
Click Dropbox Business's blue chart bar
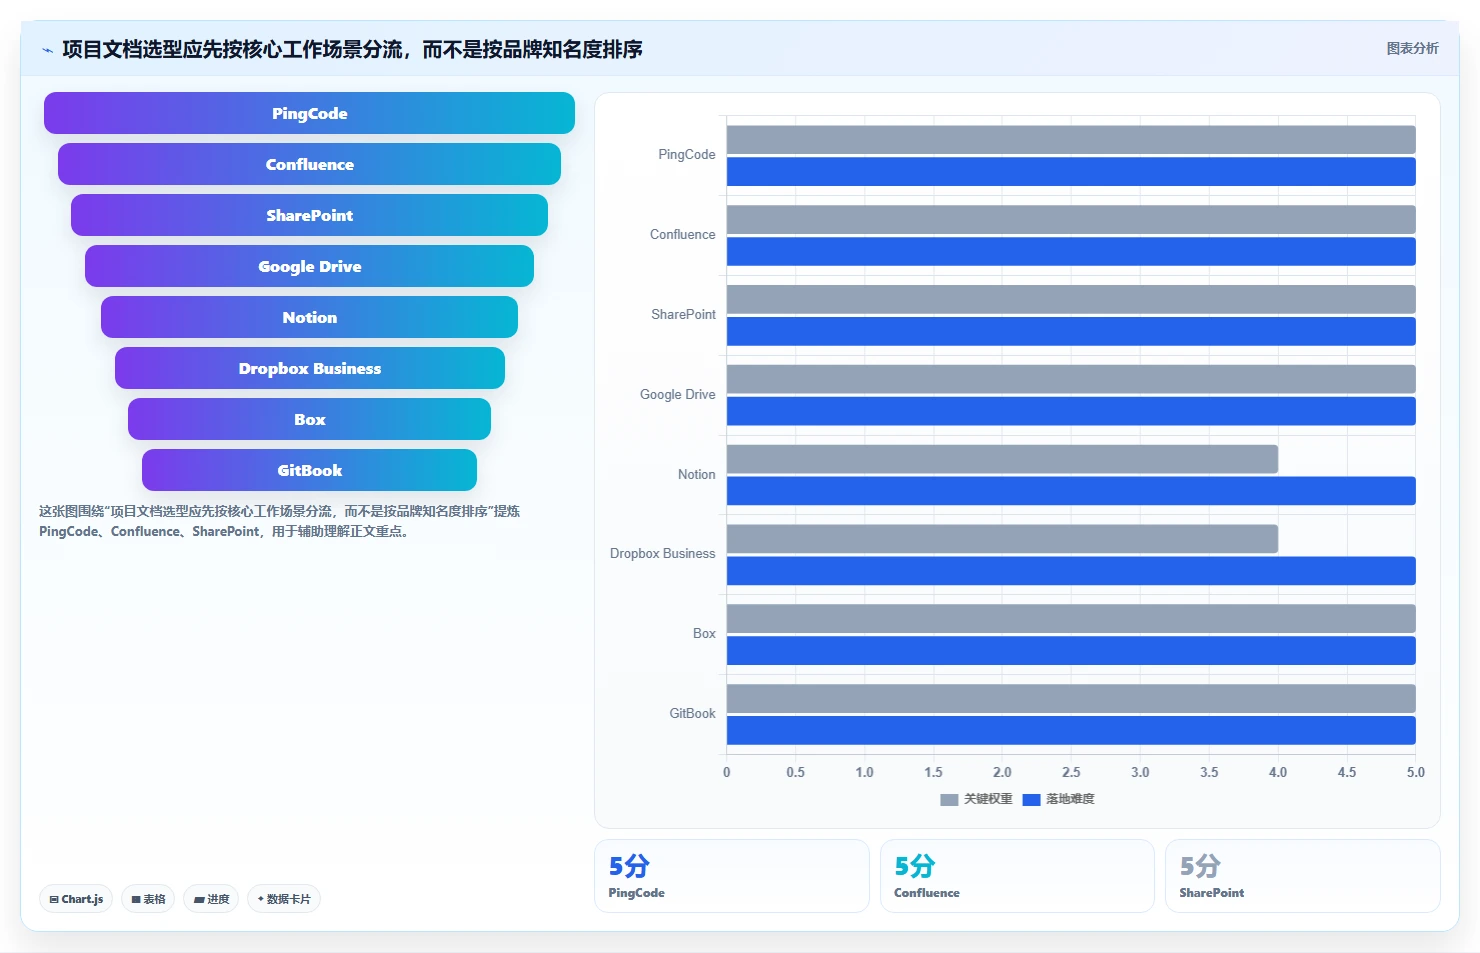click(1071, 571)
